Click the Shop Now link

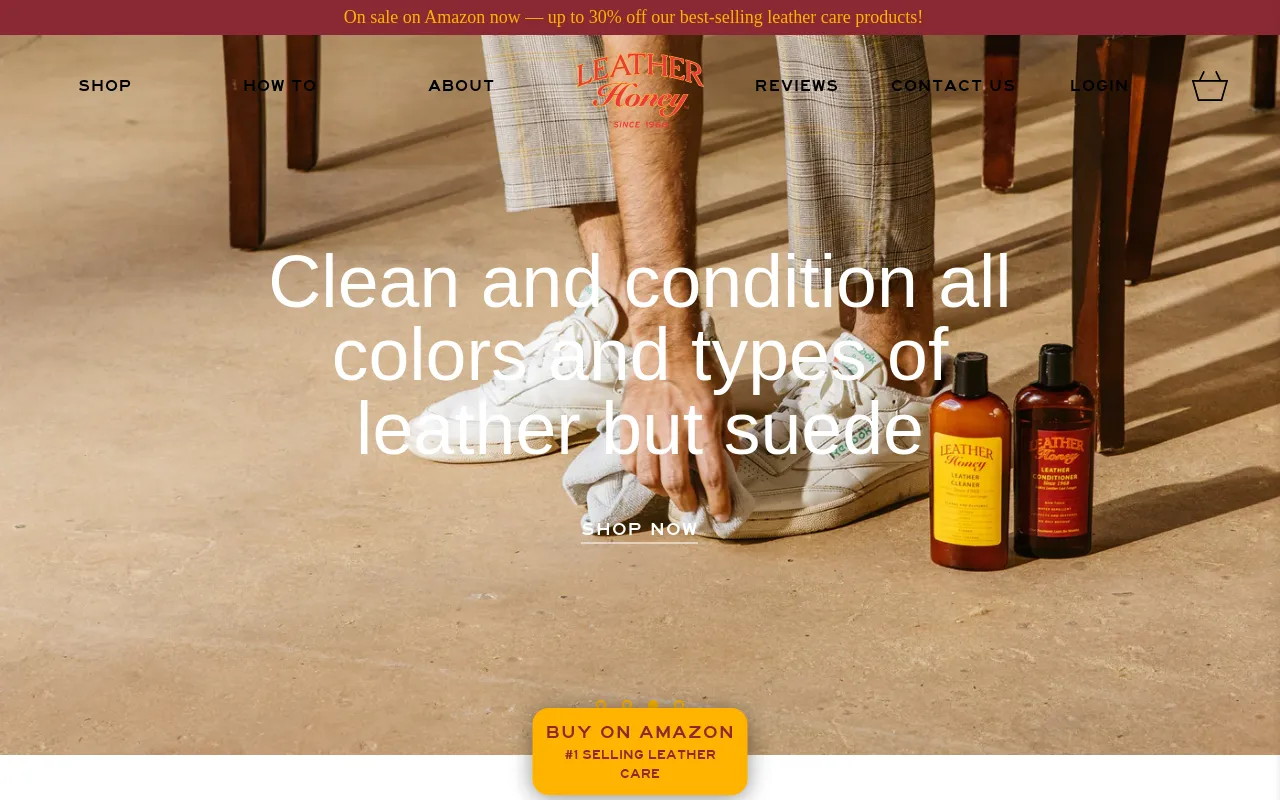coord(640,530)
